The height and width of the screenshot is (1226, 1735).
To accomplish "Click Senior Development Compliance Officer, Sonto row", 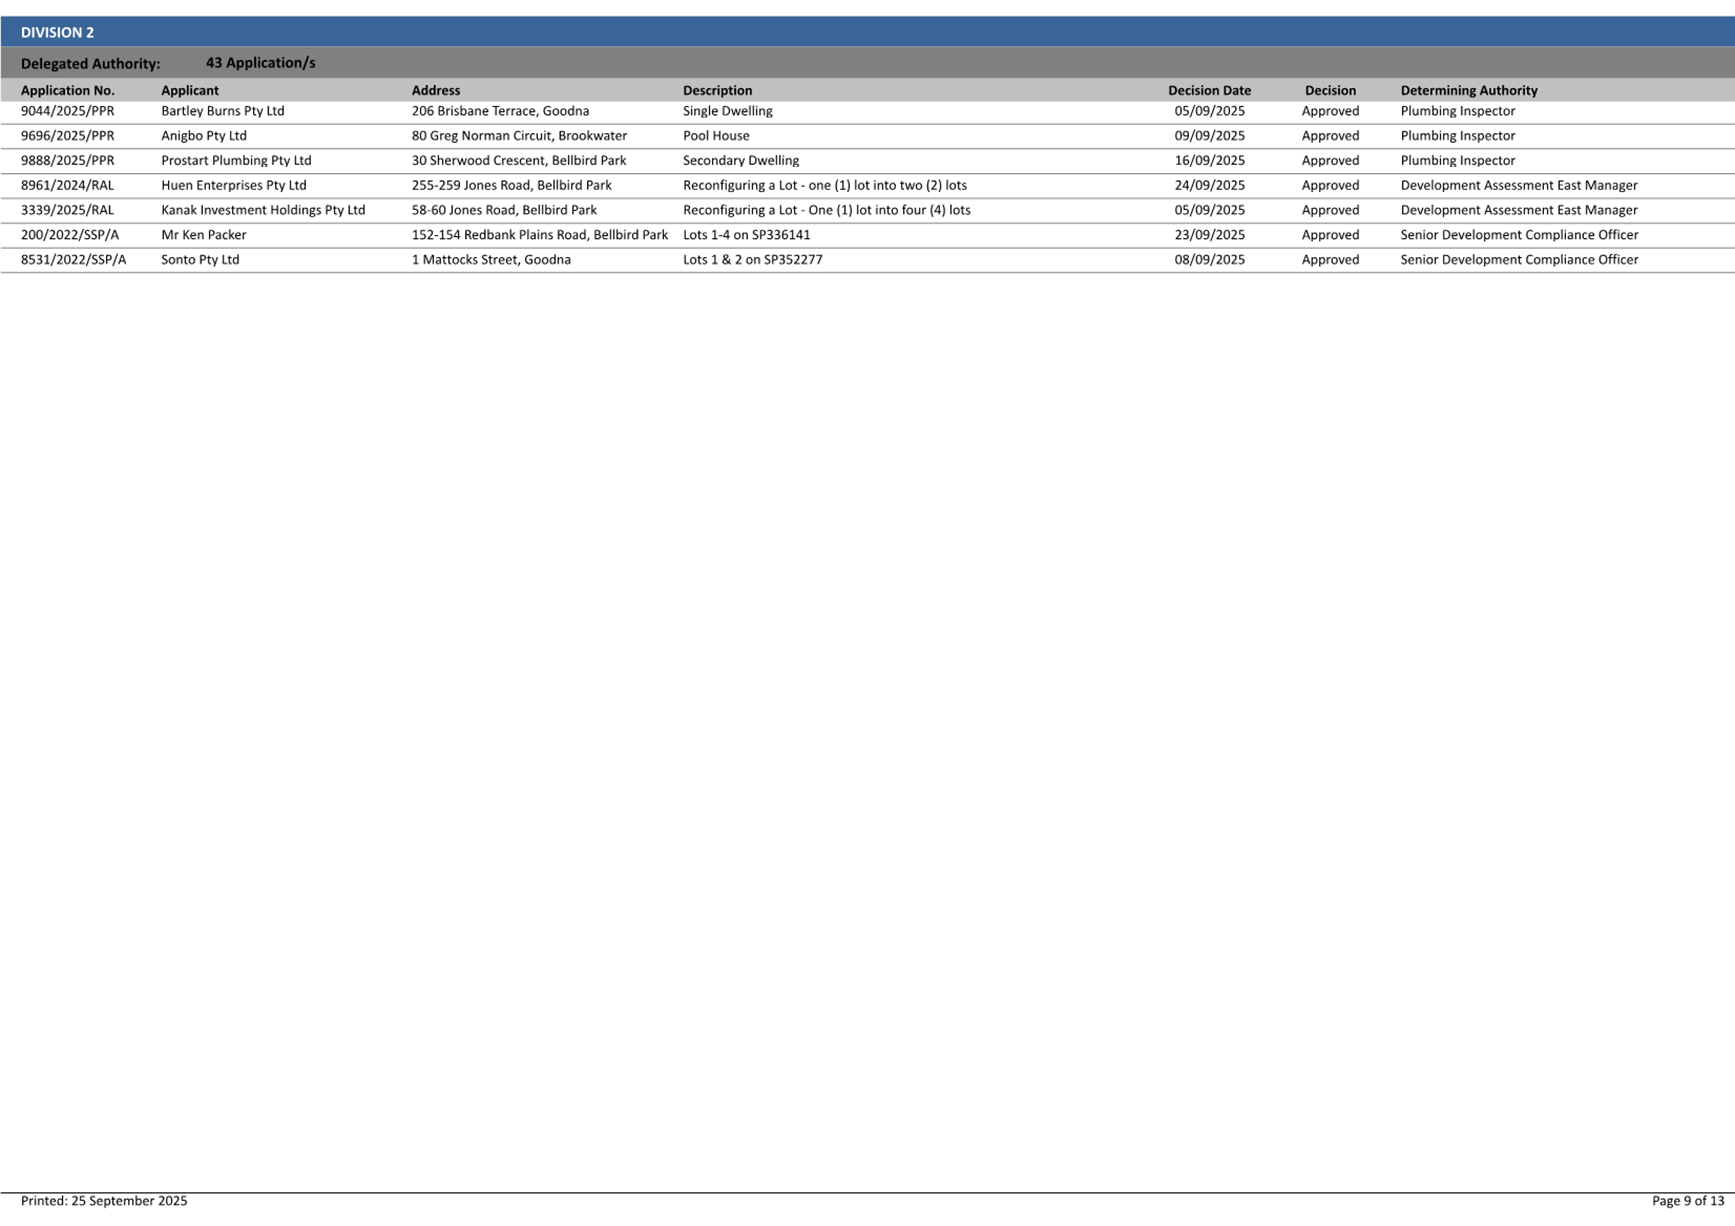I will [1519, 260].
